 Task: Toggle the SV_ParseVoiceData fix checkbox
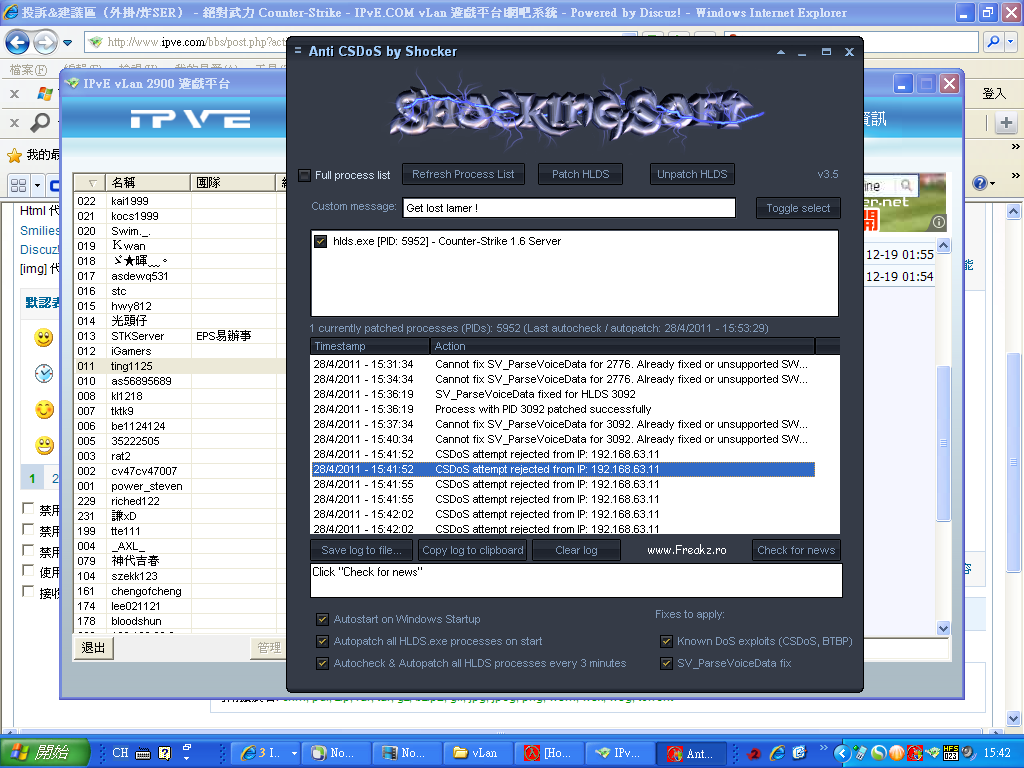(x=666, y=663)
